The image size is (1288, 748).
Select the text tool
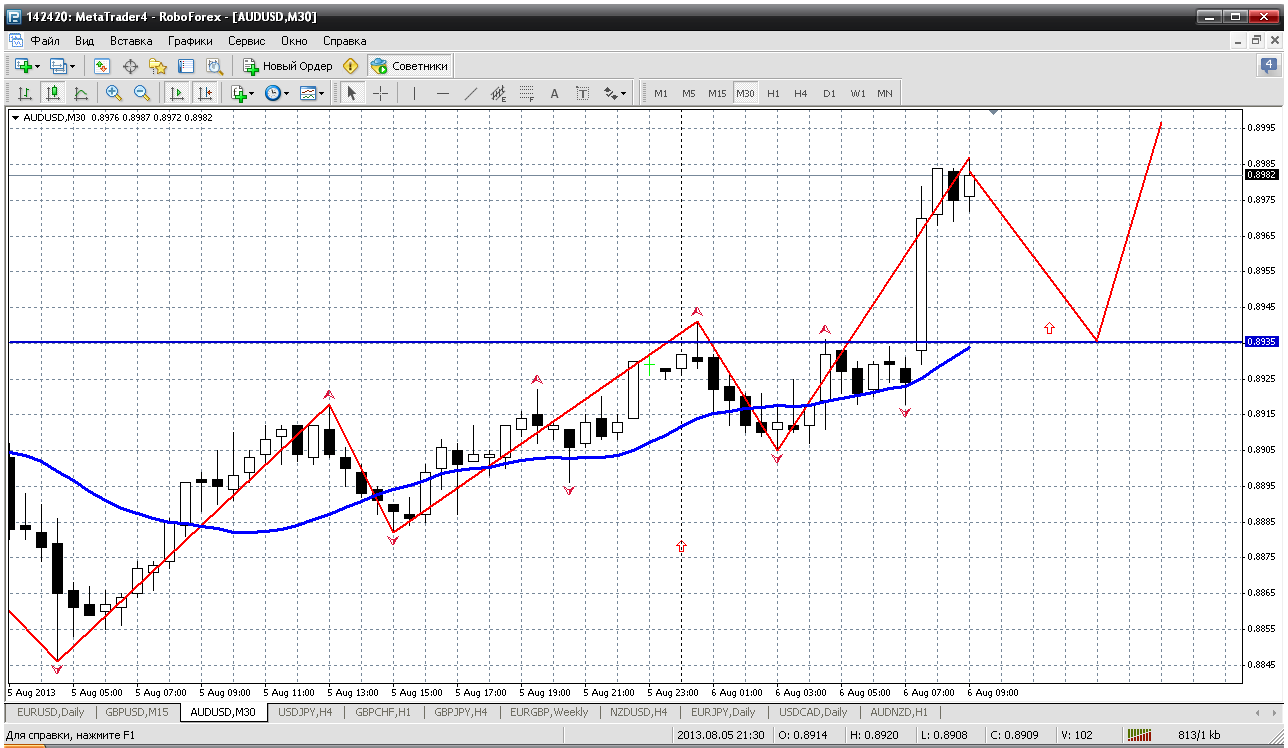[x=555, y=93]
